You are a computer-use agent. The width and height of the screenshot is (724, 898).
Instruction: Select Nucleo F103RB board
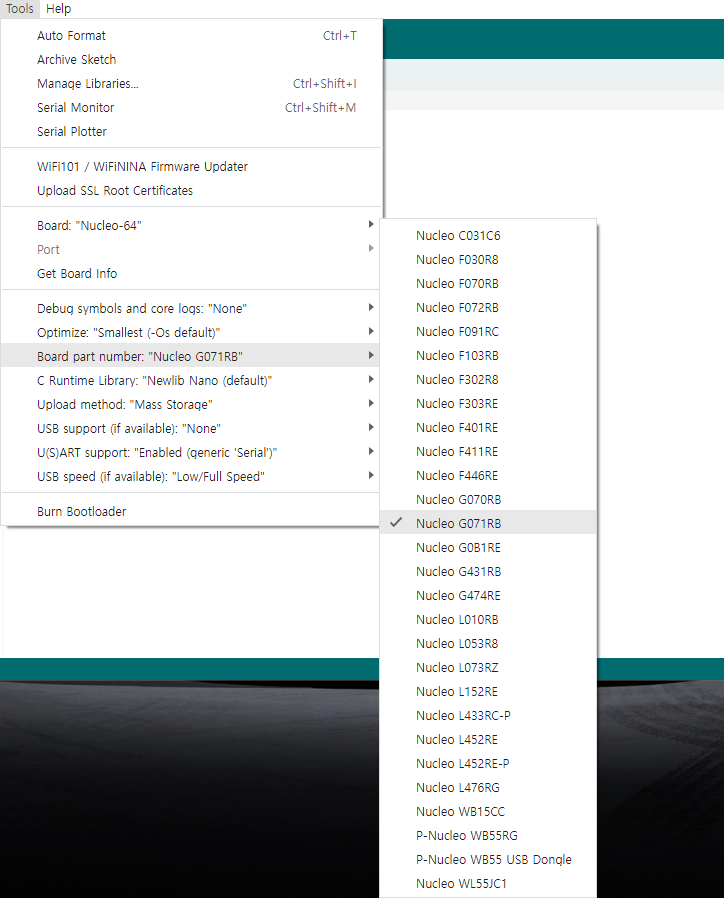[x=488, y=356]
